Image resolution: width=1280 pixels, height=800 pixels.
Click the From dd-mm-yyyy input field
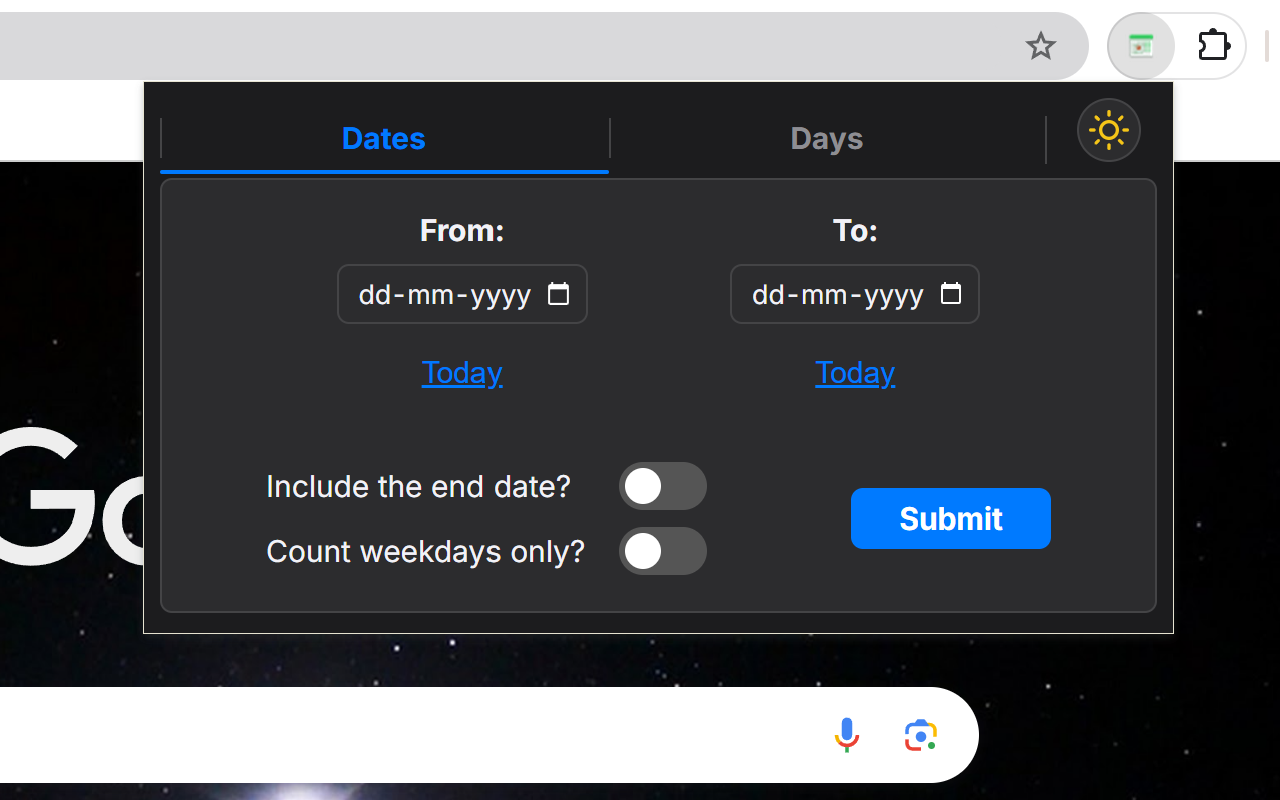[x=445, y=293]
